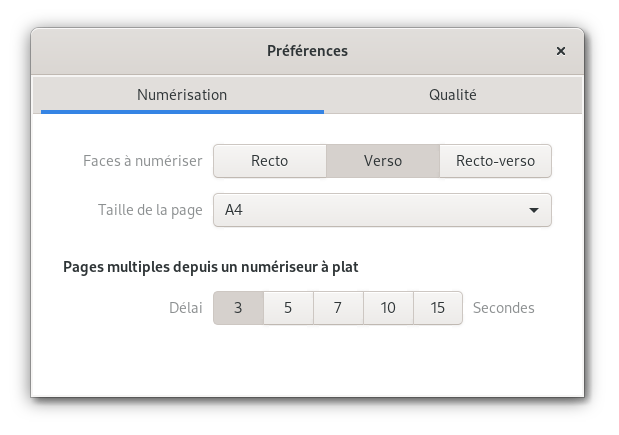619x435 pixels.
Task: Click the 'Pages multiples depuis un numériseur' heading
Action: click(210, 267)
